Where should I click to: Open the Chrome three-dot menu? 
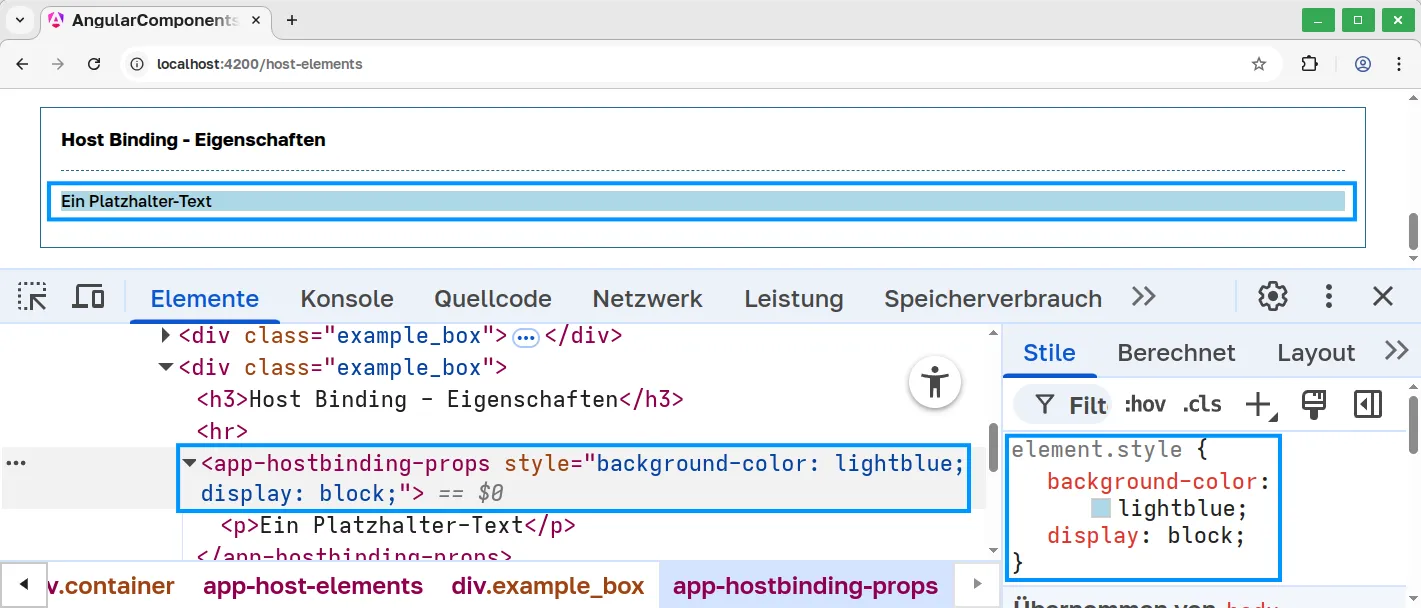(1399, 64)
